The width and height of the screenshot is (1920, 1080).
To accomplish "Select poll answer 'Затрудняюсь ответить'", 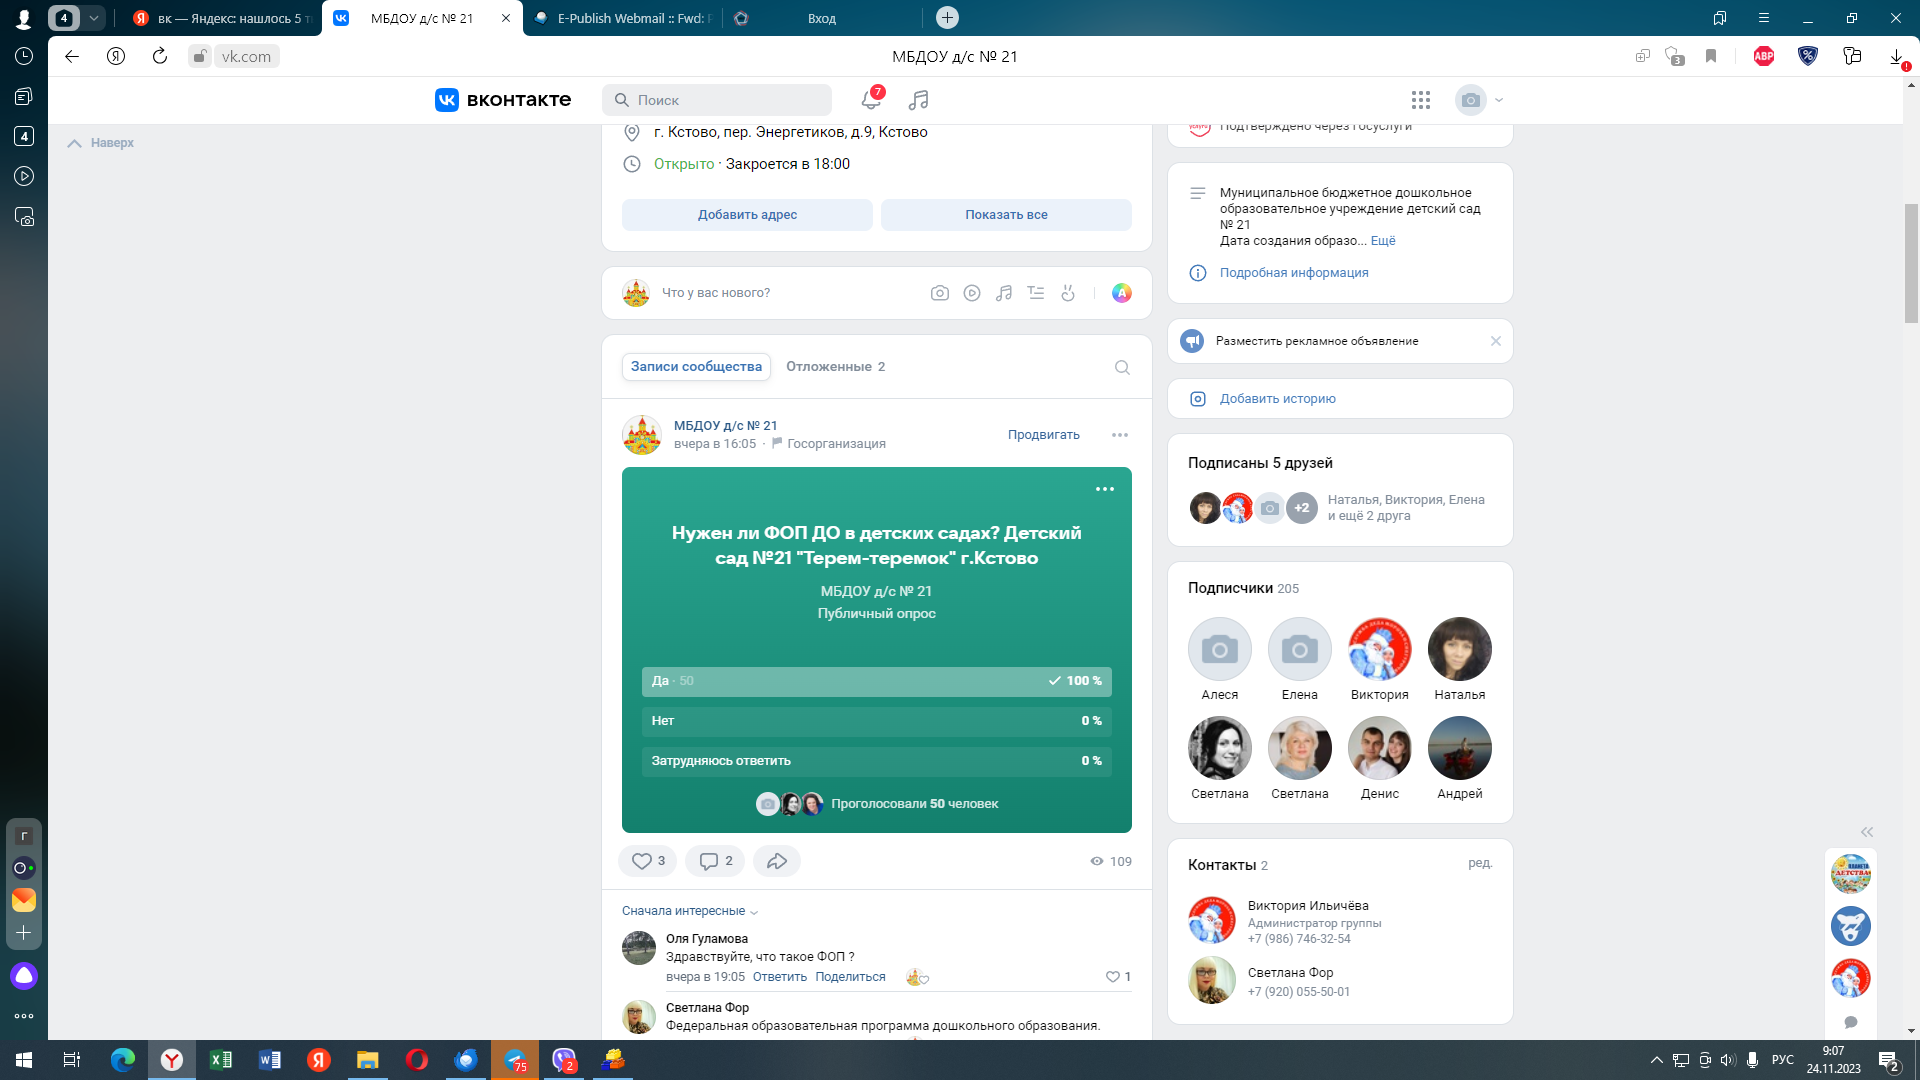I will tap(876, 761).
